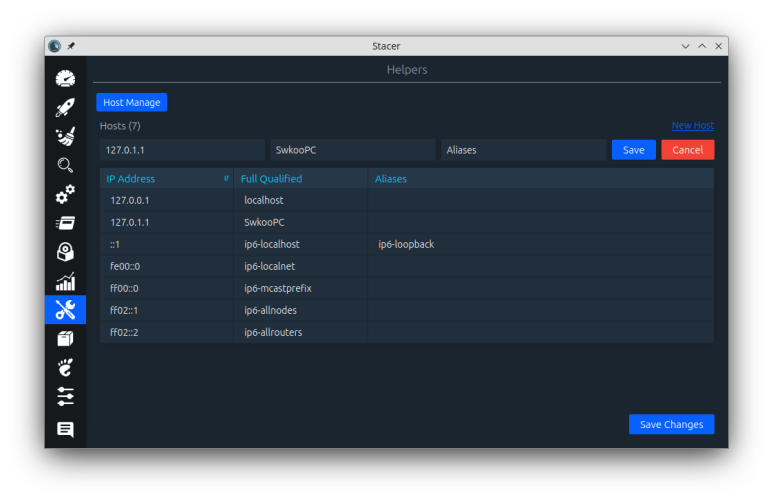The height and width of the screenshot is (501, 773).
Task: Open Startup Apps rocket icon
Action: (x=65, y=107)
